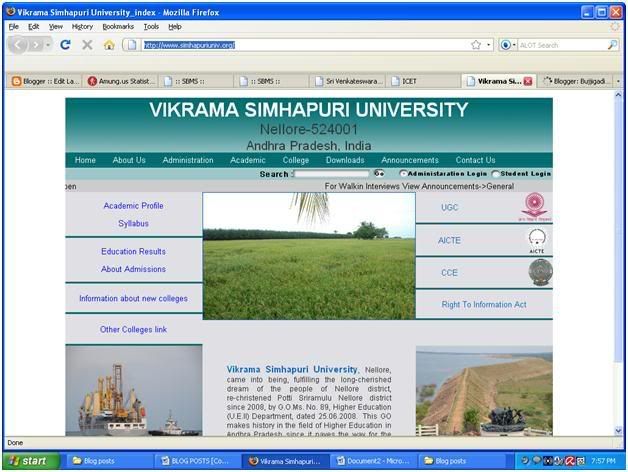Click the red antivirus tray icon
Viewport: 628px width, 472px height.
tap(570, 461)
